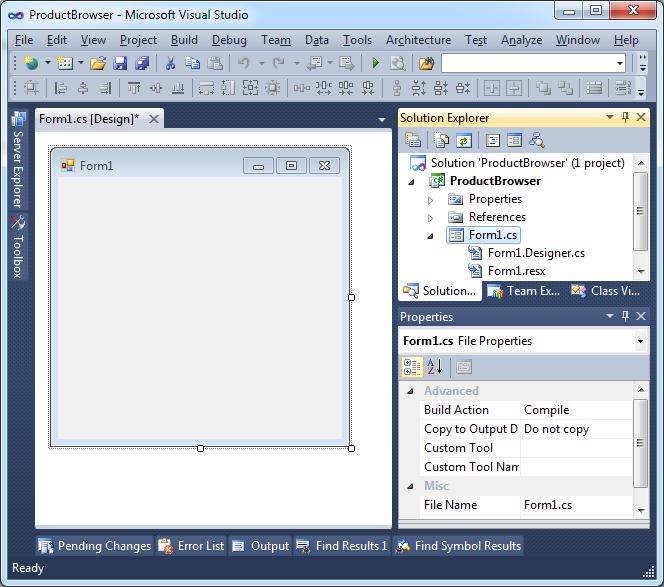Open the Build menu

(x=184, y=40)
